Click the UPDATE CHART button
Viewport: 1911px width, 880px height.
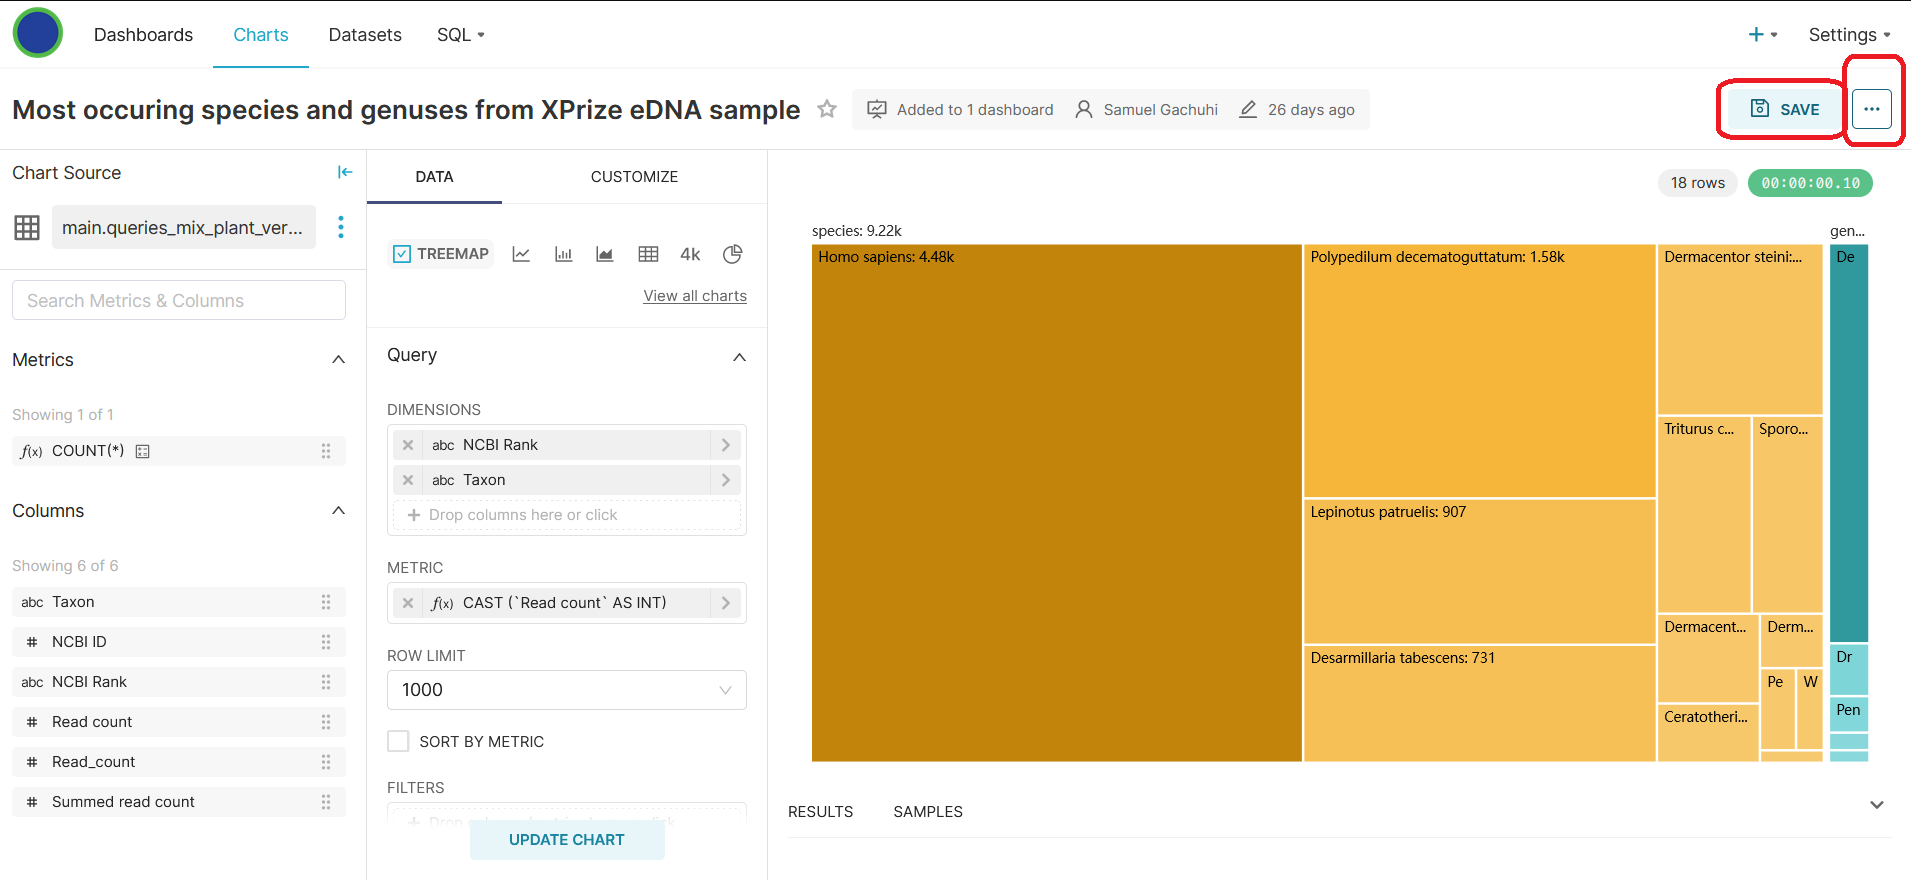coord(567,840)
